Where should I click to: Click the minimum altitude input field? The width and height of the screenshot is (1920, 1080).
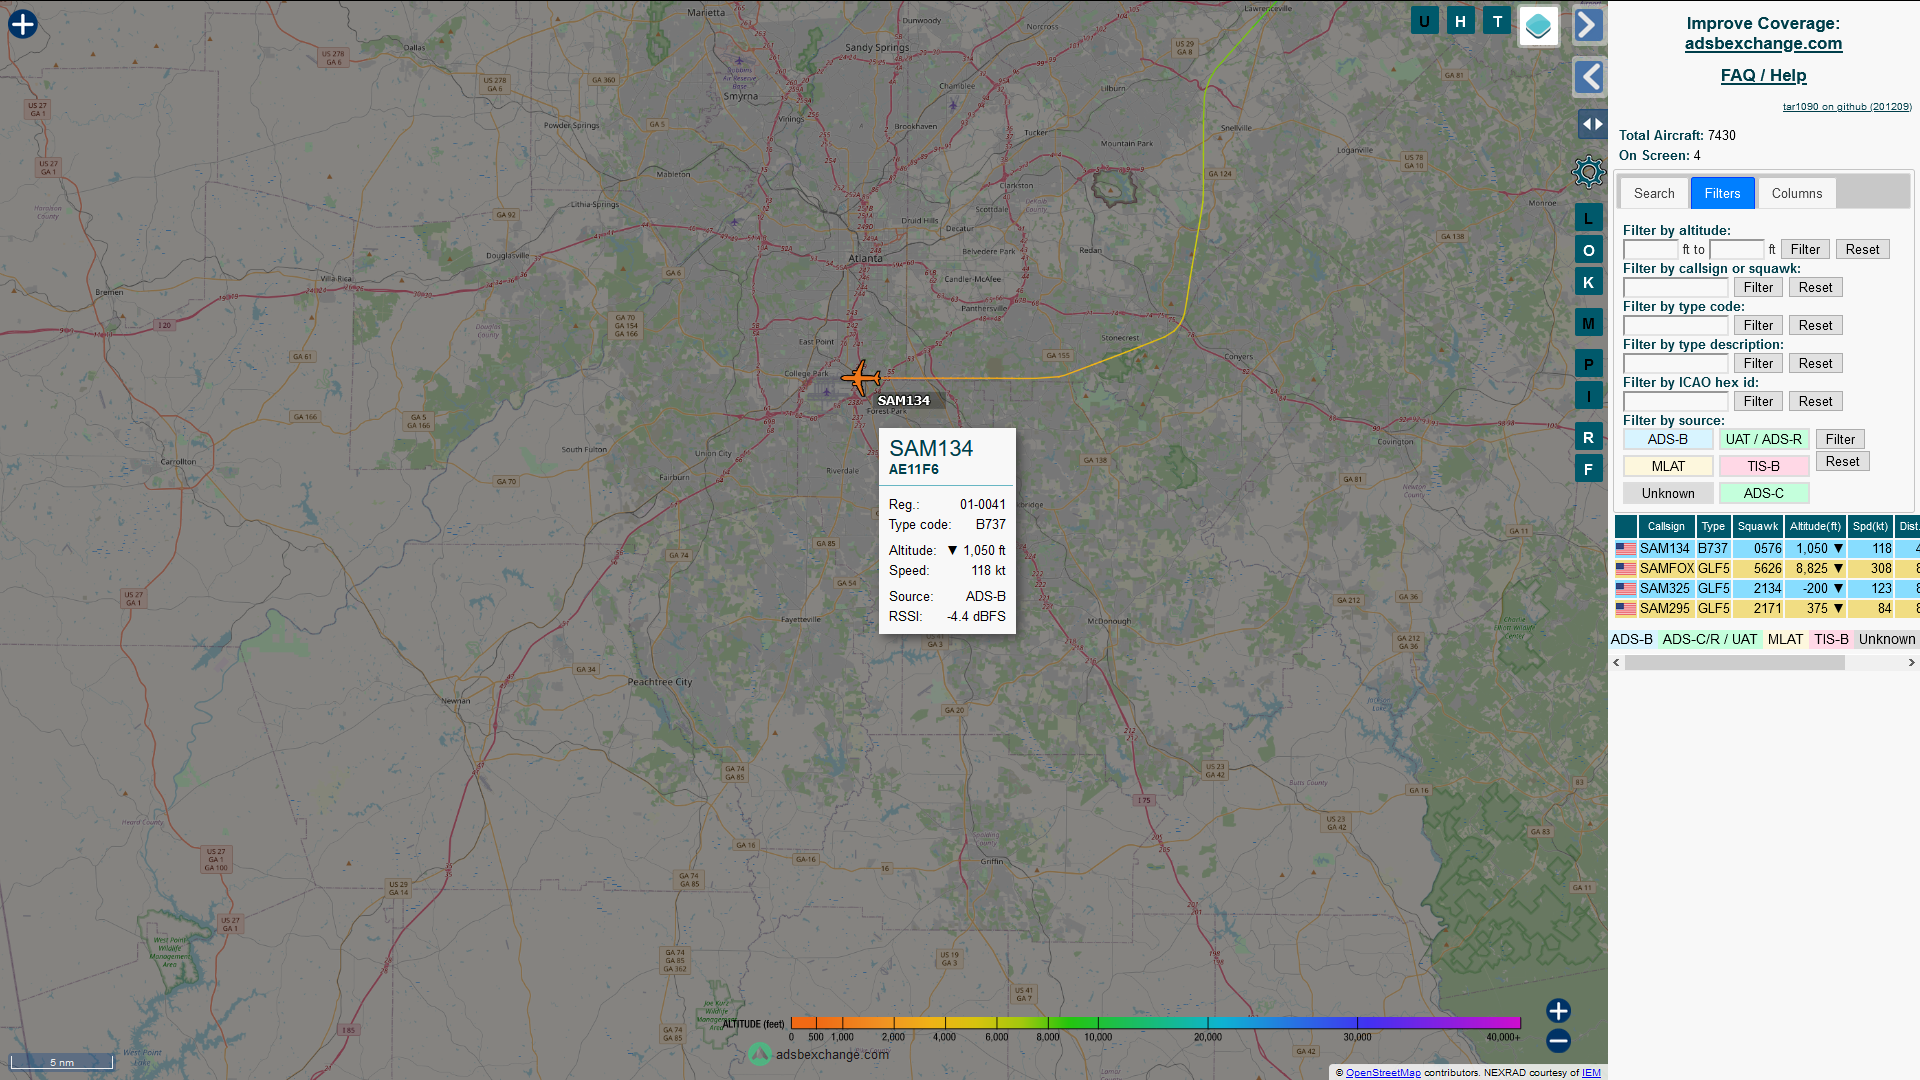coord(1650,249)
